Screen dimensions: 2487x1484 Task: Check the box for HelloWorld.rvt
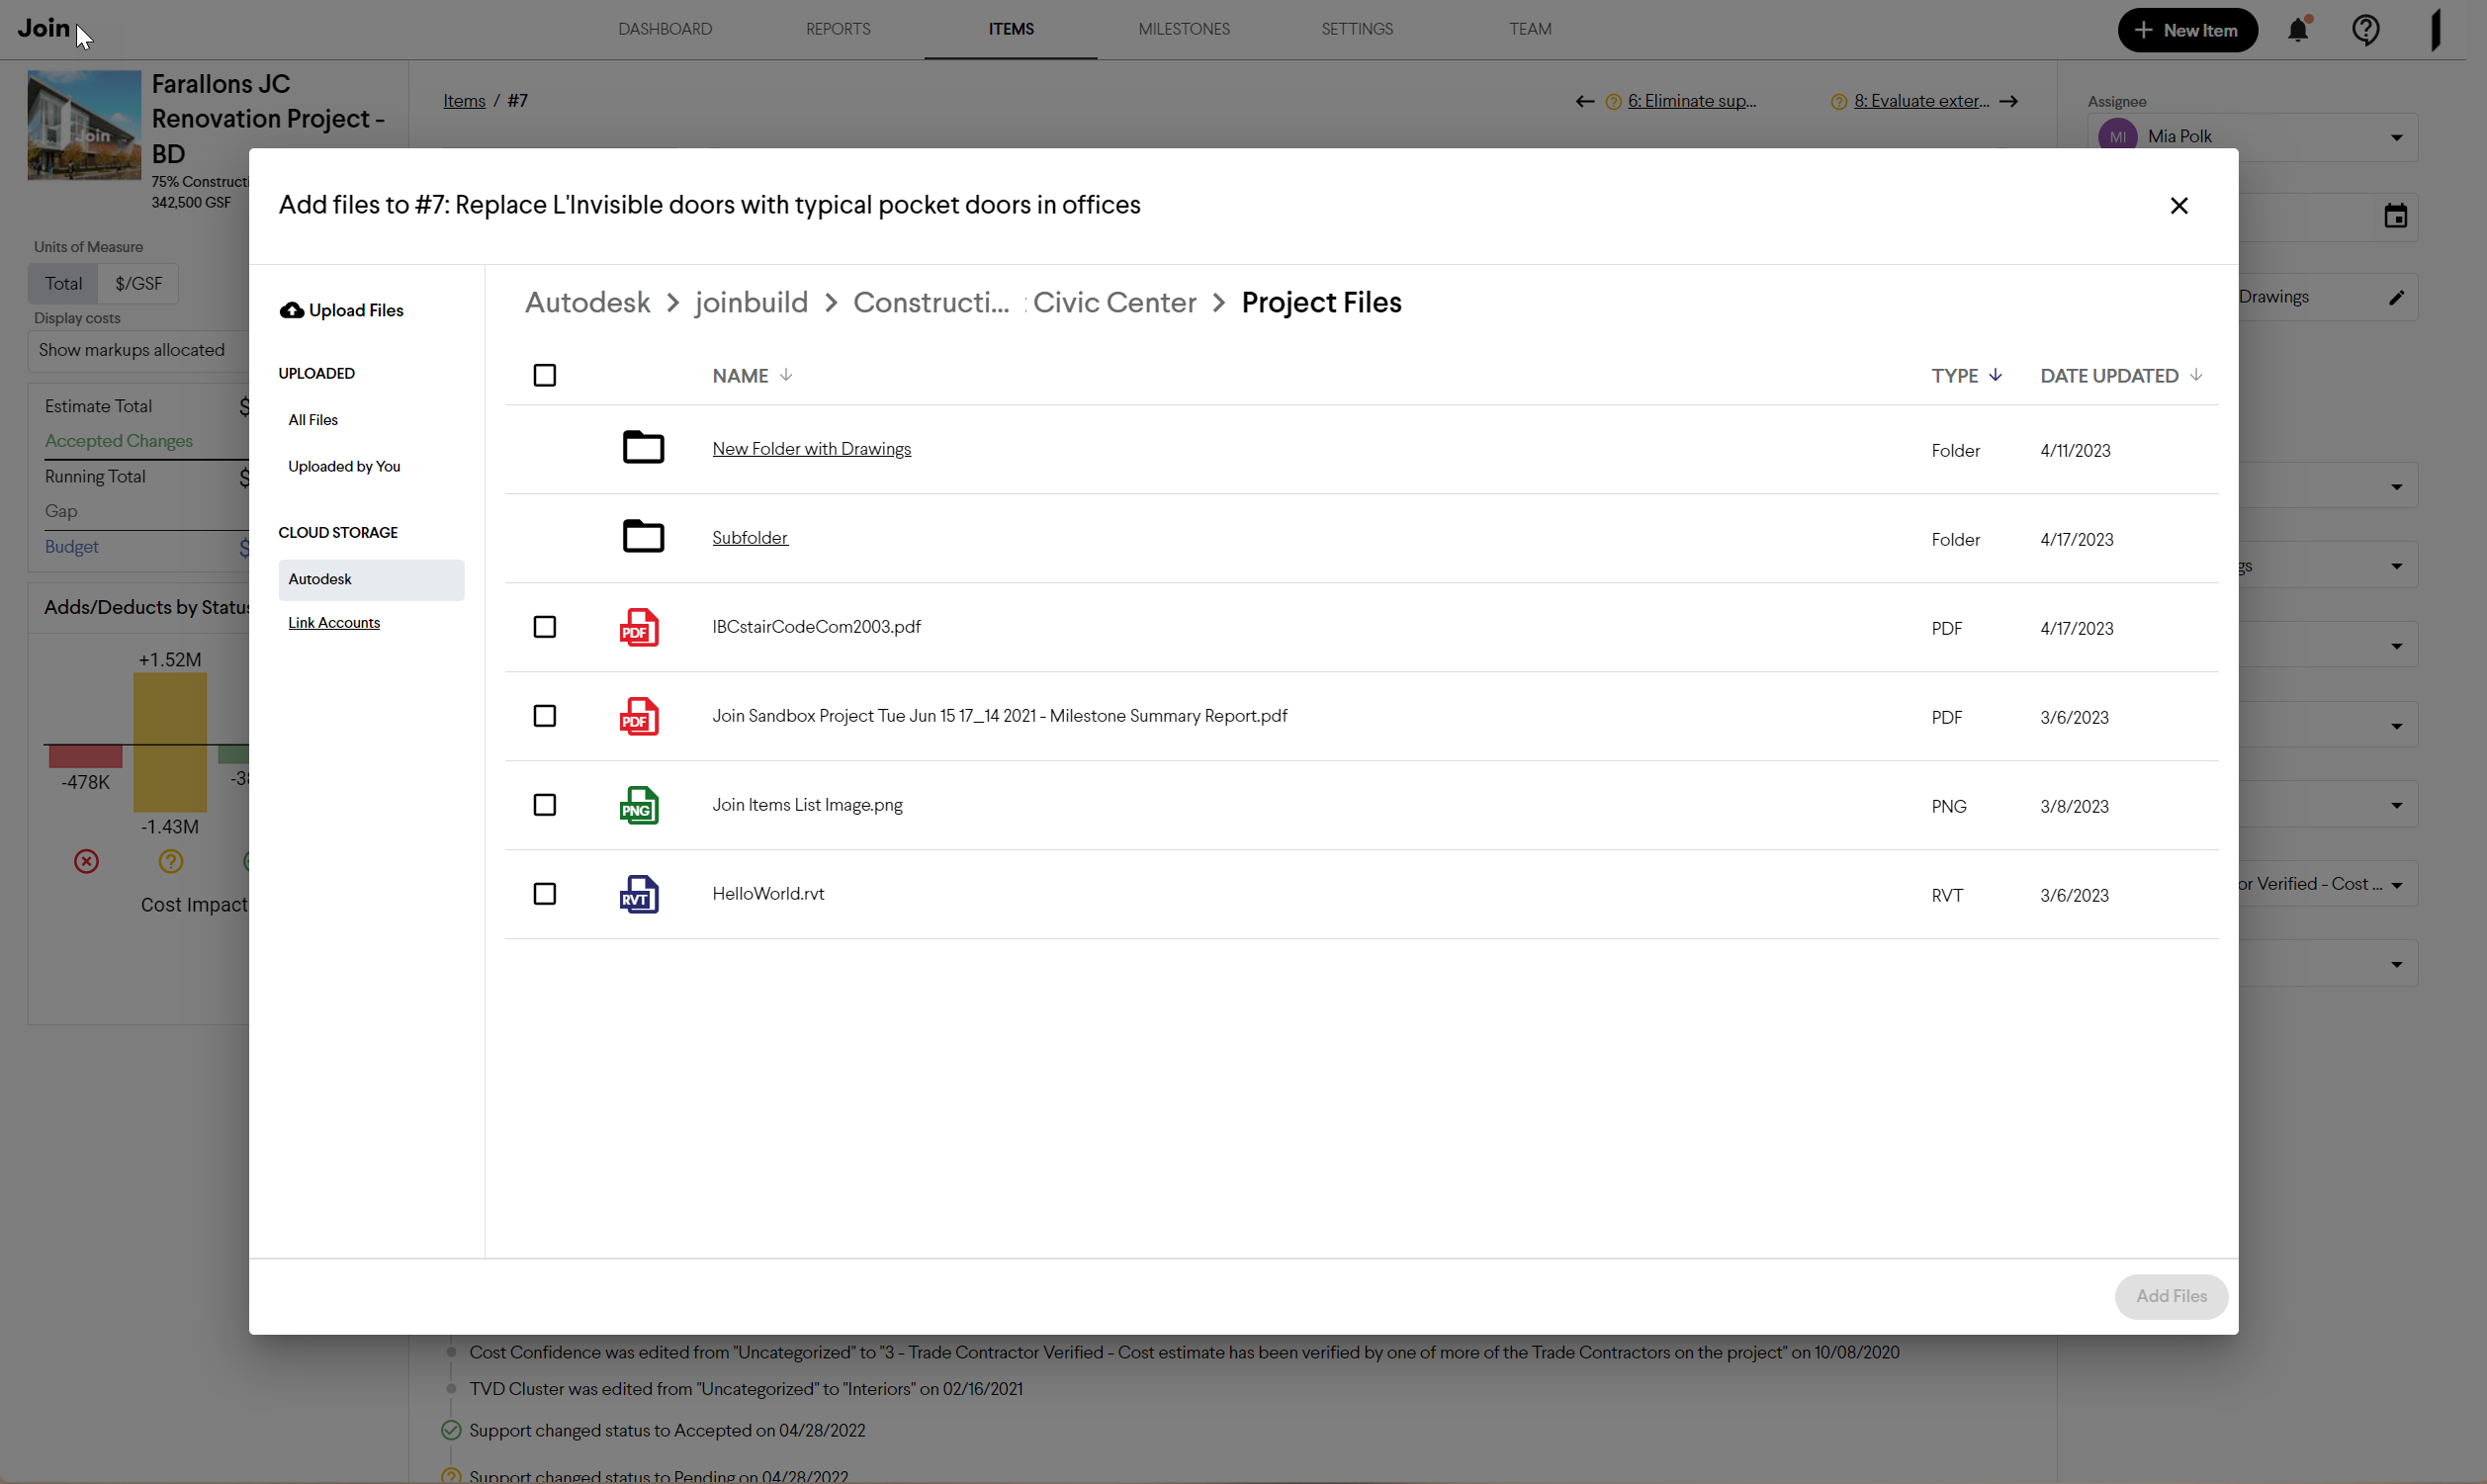click(545, 894)
